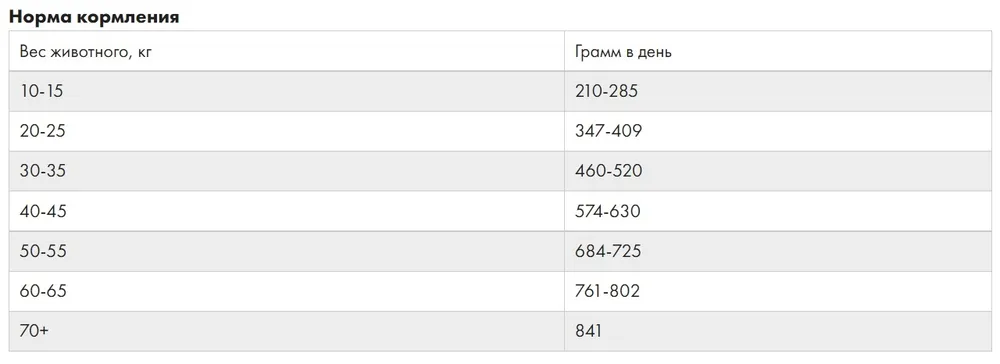Click the 70+ weight cell
The width and height of the screenshot is (1000, 364).
(x=287, y=331)
